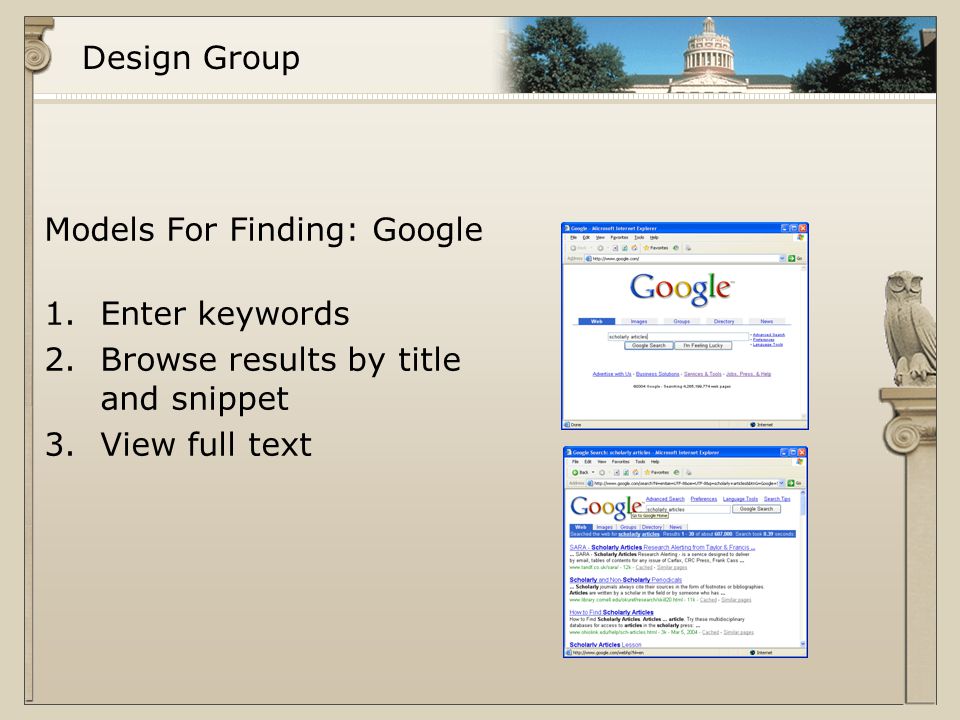The height and width of the screenshot is (720, 960).
Task: Click the page icon in the homepage address bar
Action: pos(588,258)
